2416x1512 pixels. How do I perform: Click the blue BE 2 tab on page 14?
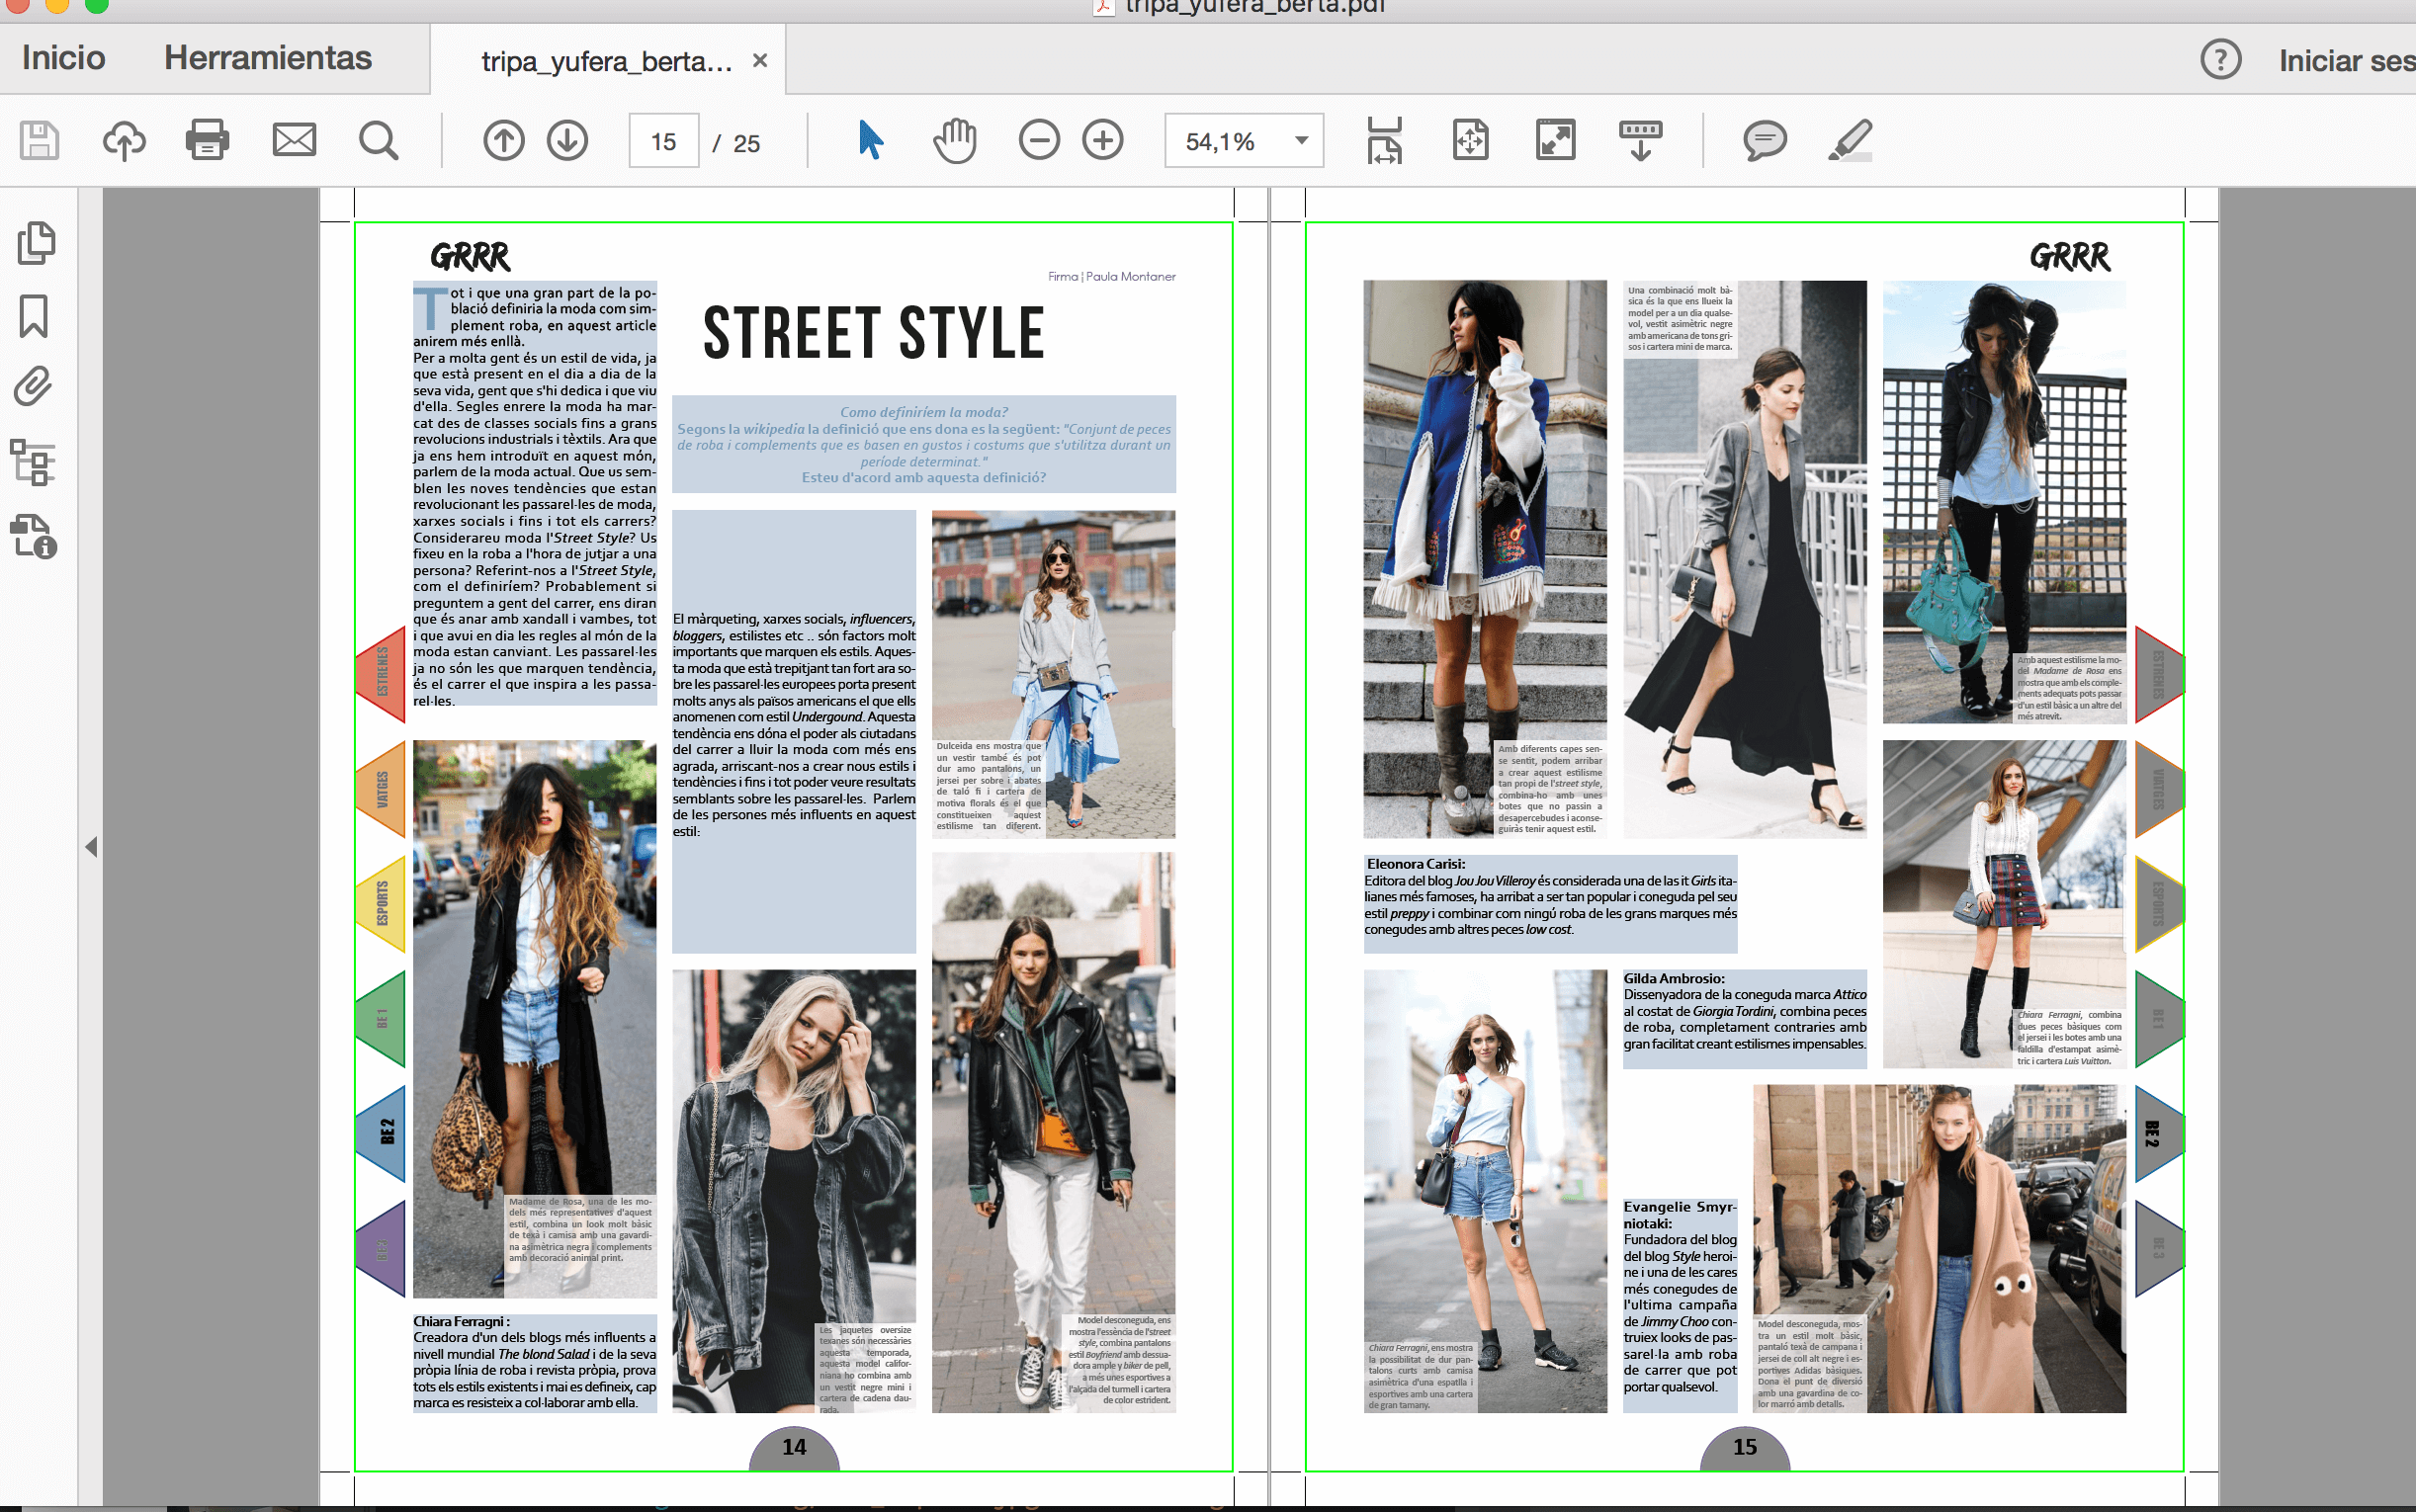[381, 1133]
